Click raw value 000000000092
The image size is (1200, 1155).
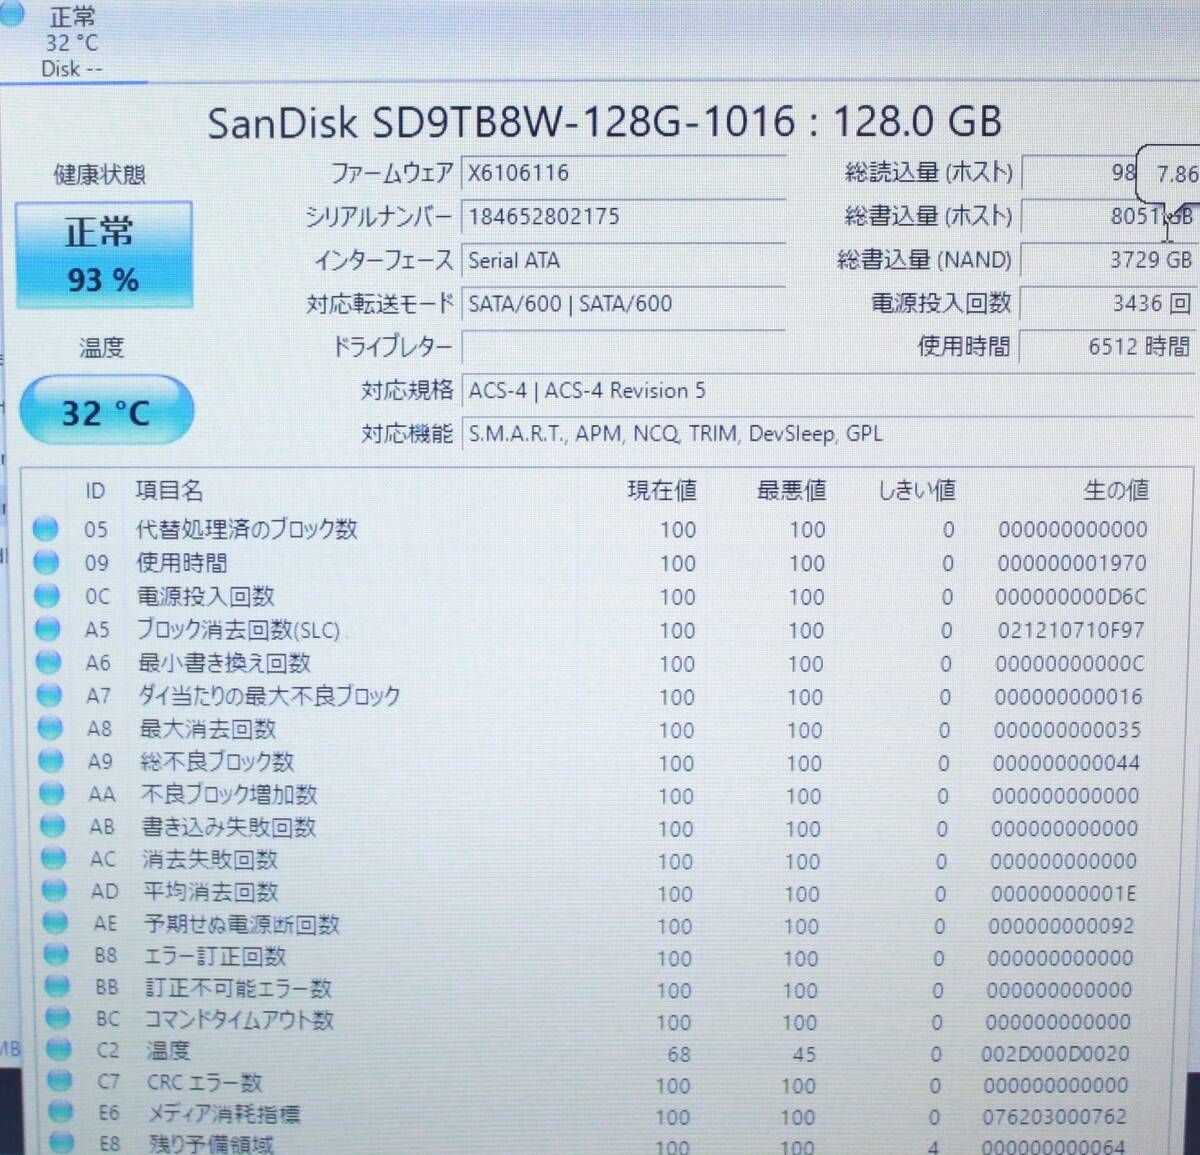point(1061,926)
